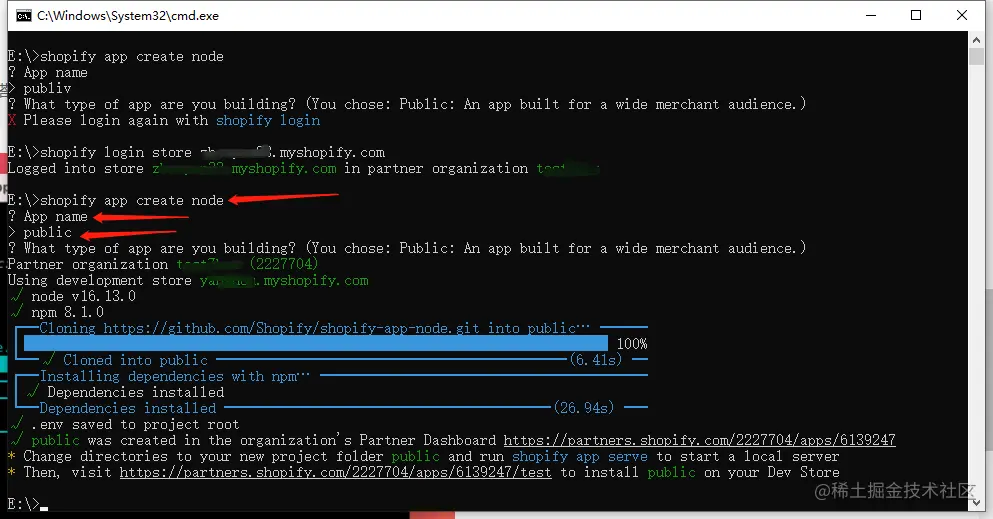This screenshot has height=519, width=993.
Task: Click the '(2227704)' organization ID
Action: [x=284, y=264]
